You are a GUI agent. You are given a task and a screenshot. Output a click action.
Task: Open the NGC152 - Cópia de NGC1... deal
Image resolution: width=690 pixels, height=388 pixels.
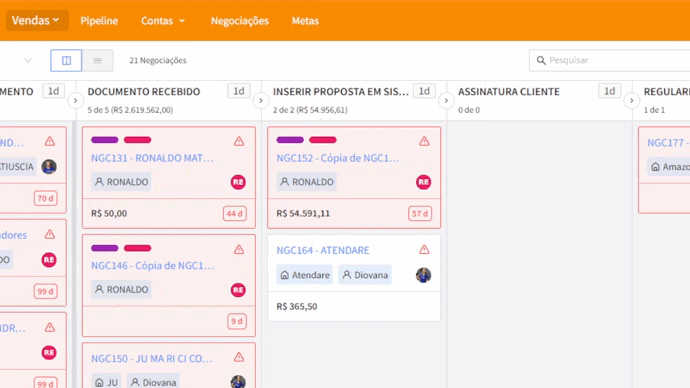coord(338,158)
